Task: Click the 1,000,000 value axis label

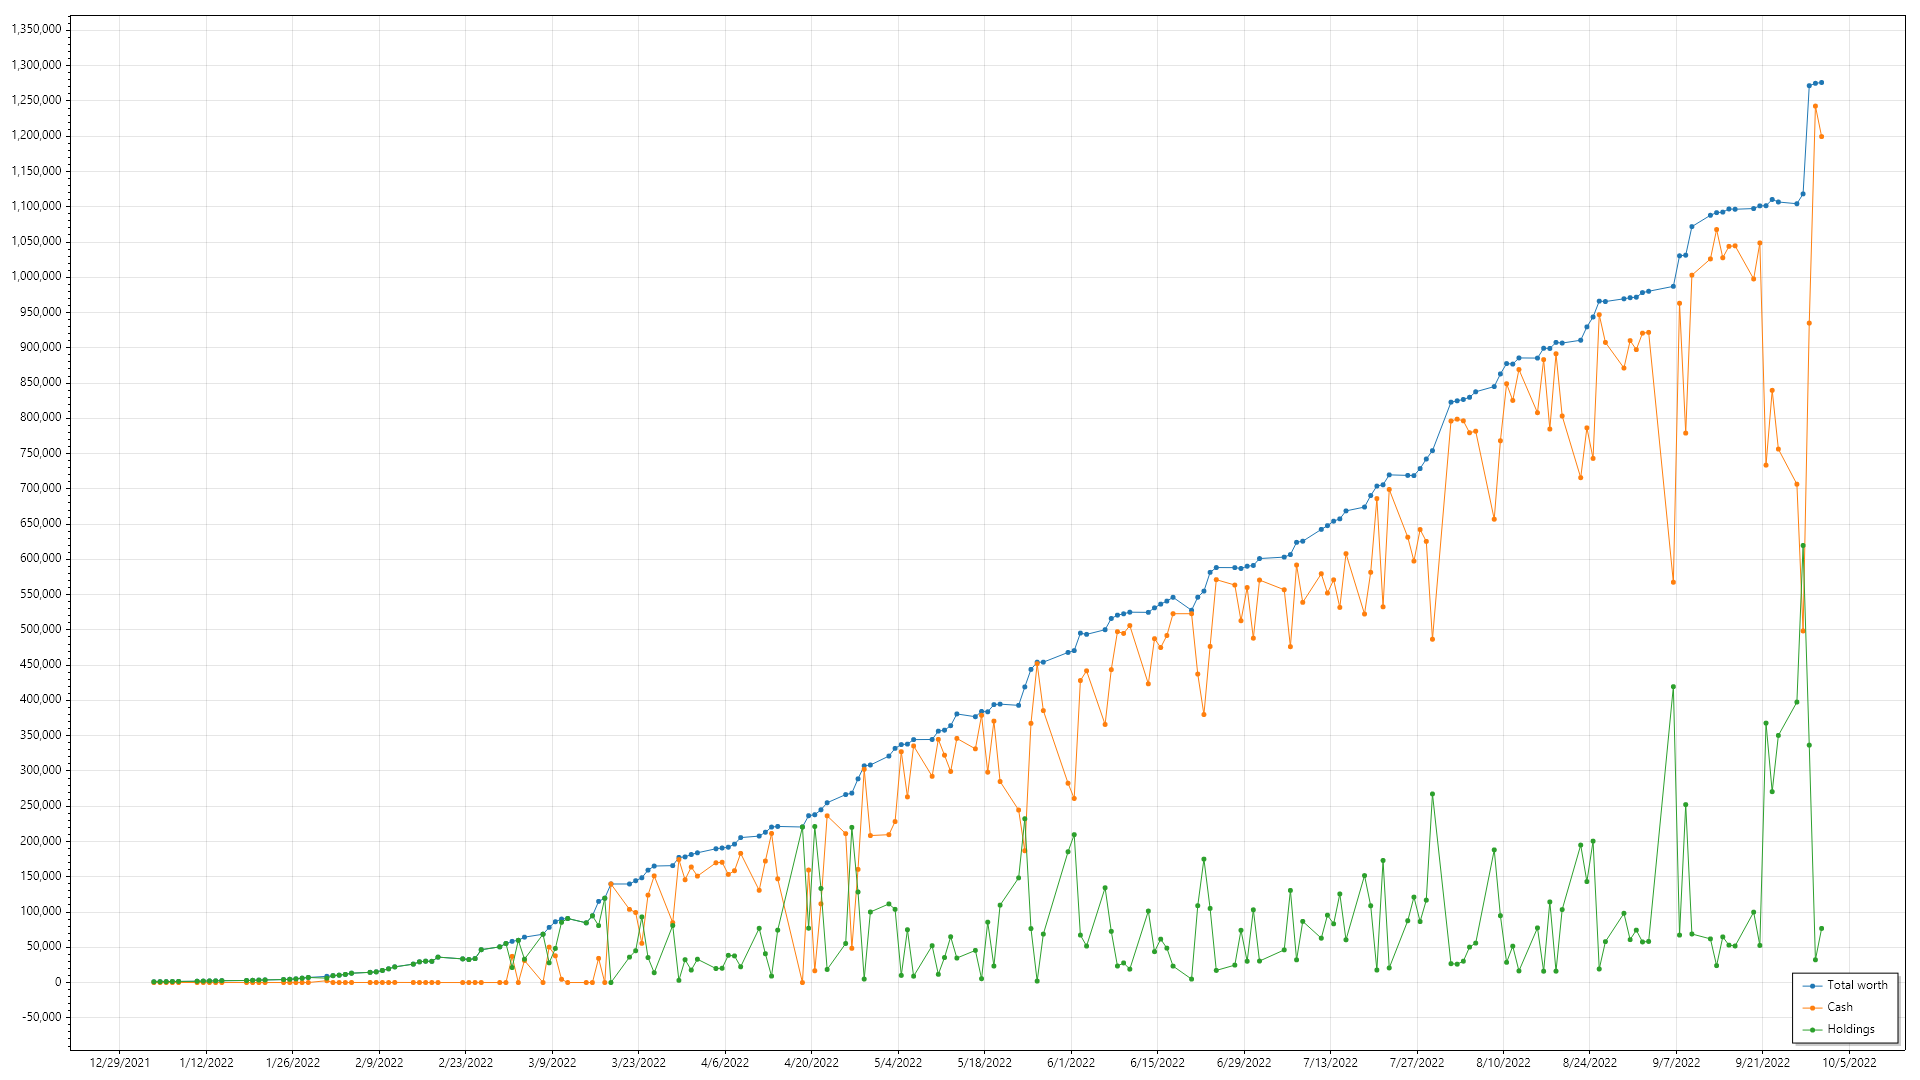Action: tap(36, 277)
